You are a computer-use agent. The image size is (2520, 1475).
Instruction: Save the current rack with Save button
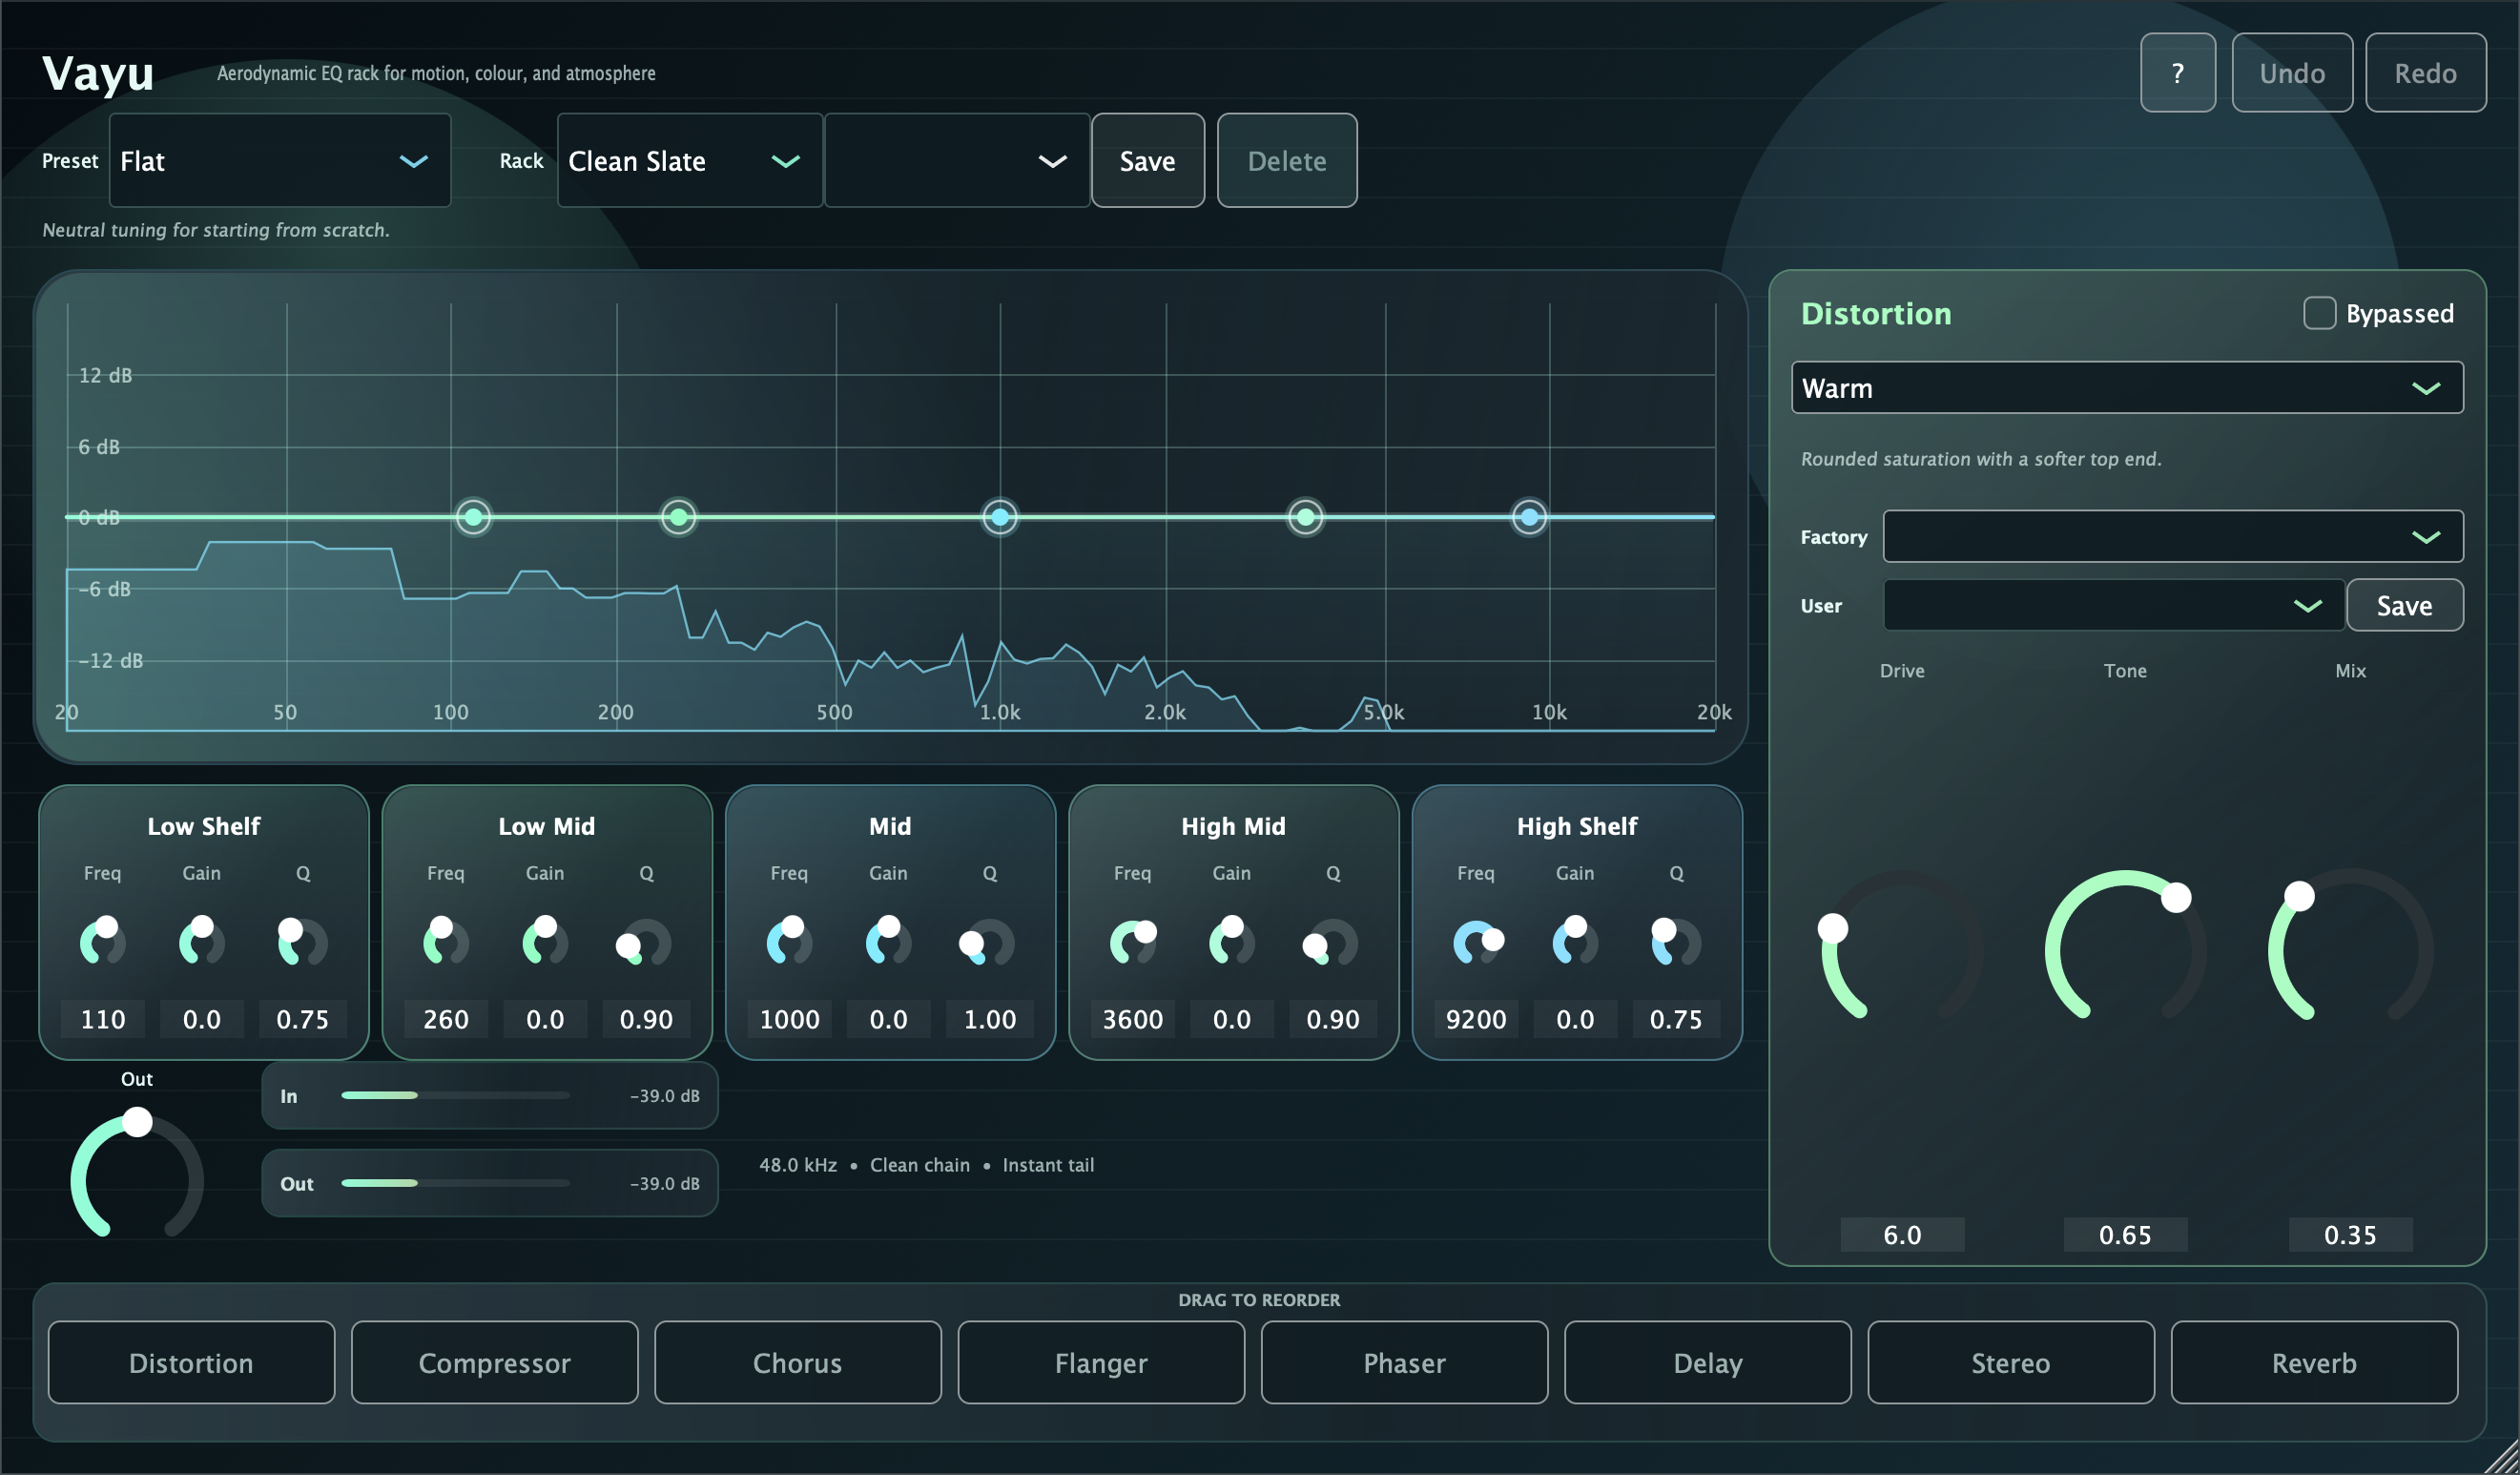[1147, 160]
